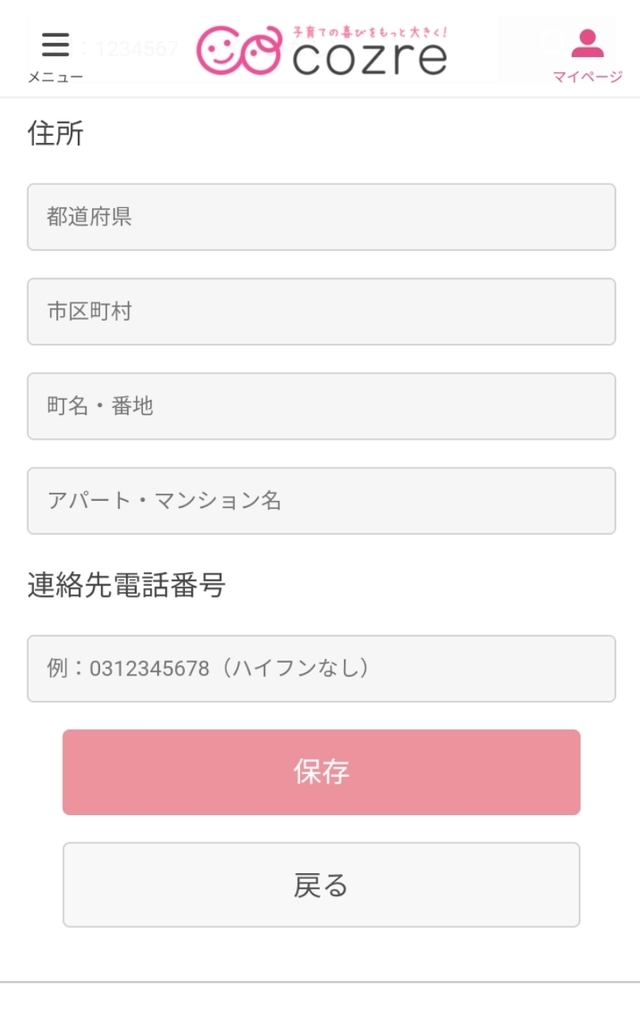The height and width of the screenshot is (1016, 640).
Task: Click the 町名・番地 address field
Action: click(321, 406)
